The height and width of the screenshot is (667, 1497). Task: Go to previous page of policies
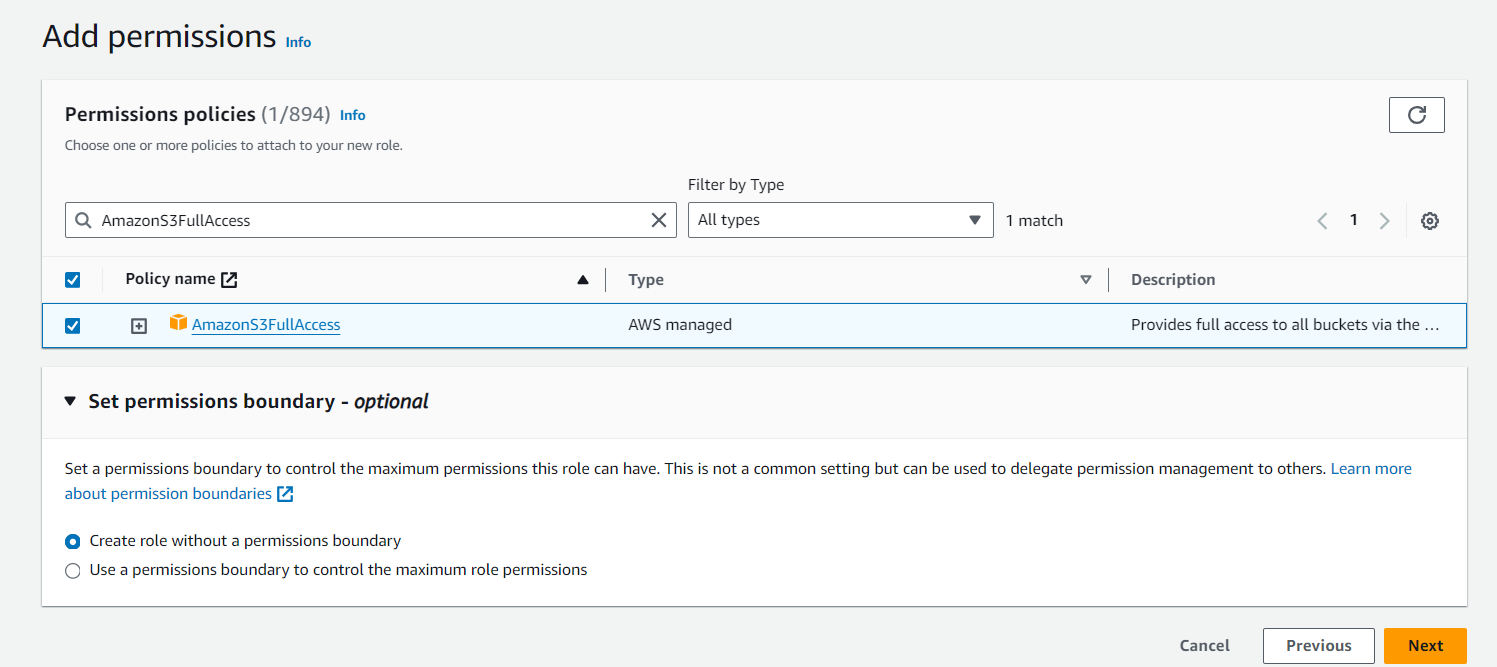click(x=1322, y=221)
